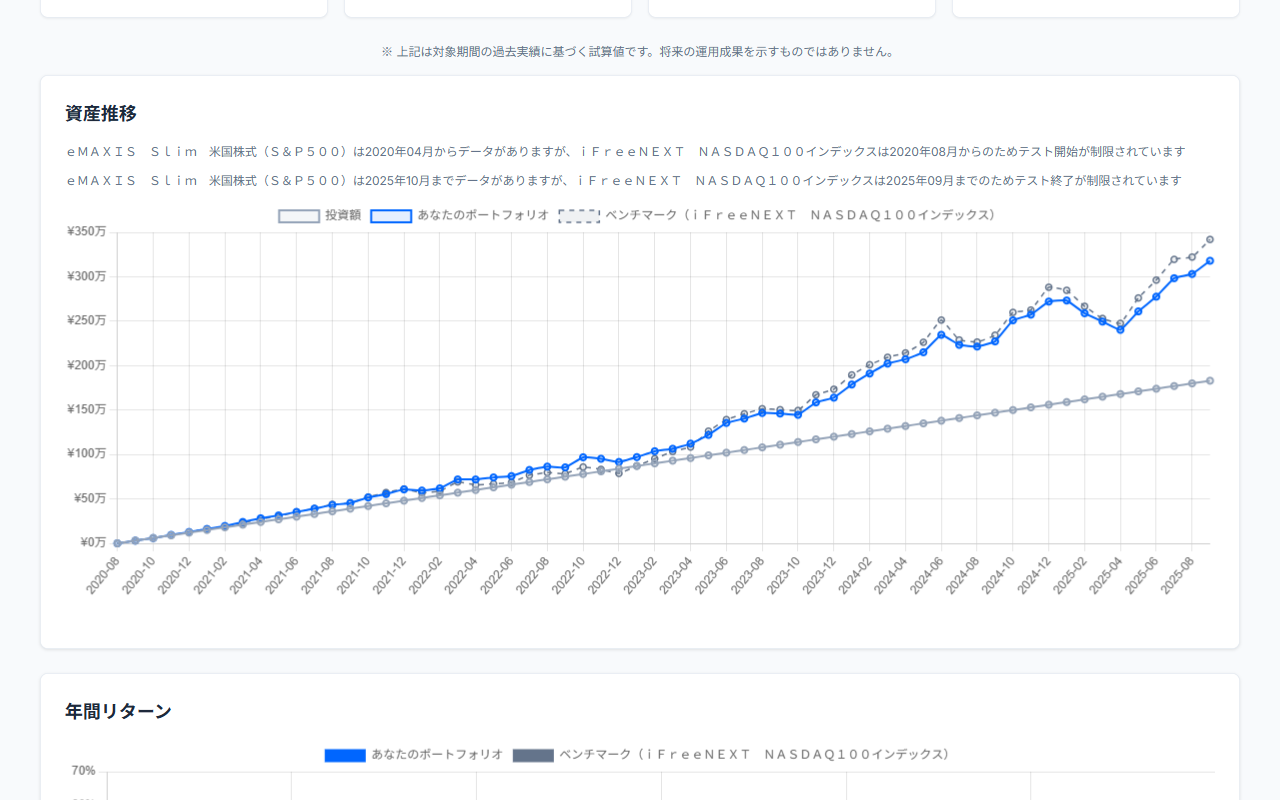The width and height of the screenshot is (1280, 800).
Task: Click the first data point at 2020-08
Action: (x=117, y=541)
